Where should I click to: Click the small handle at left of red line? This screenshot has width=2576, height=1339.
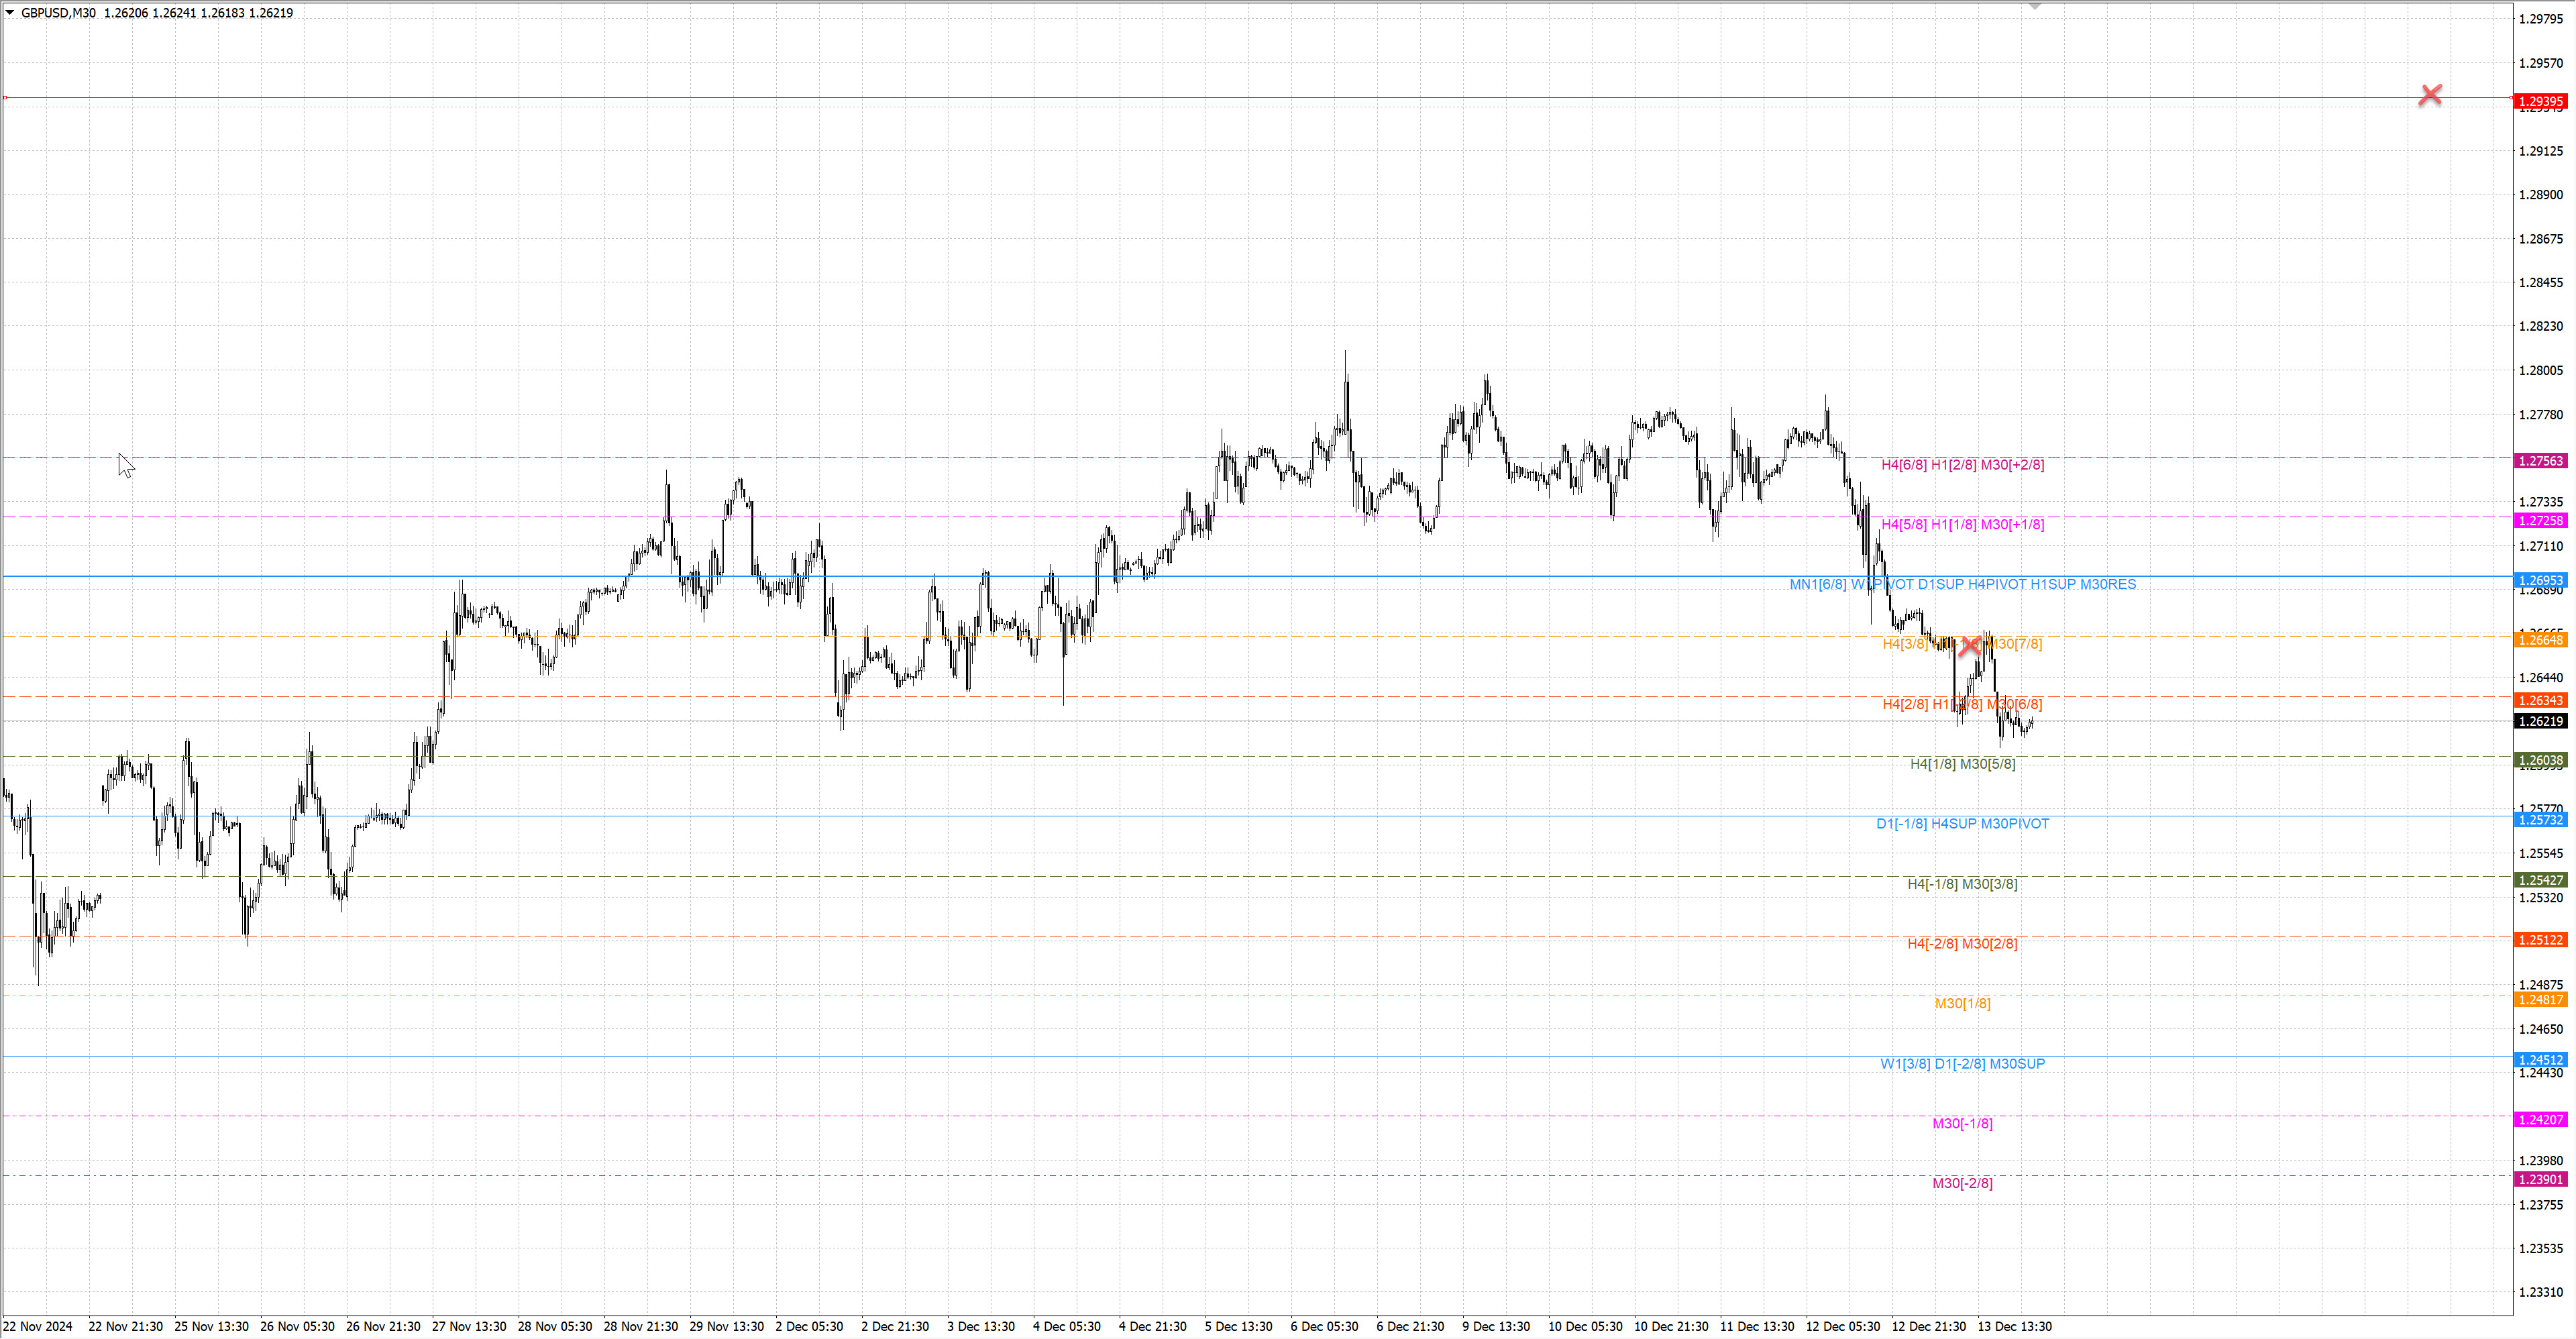click(5, 98)
